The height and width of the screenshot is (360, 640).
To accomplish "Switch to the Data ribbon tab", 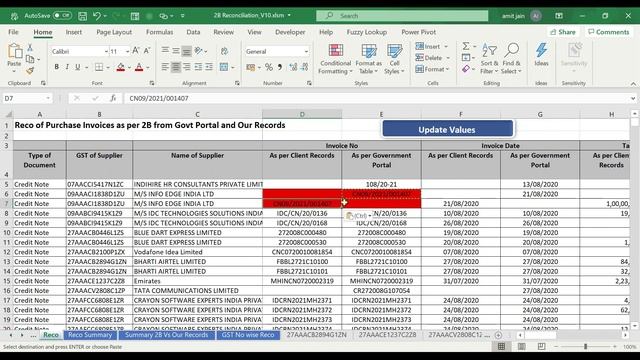I will (x=193, y=32).
